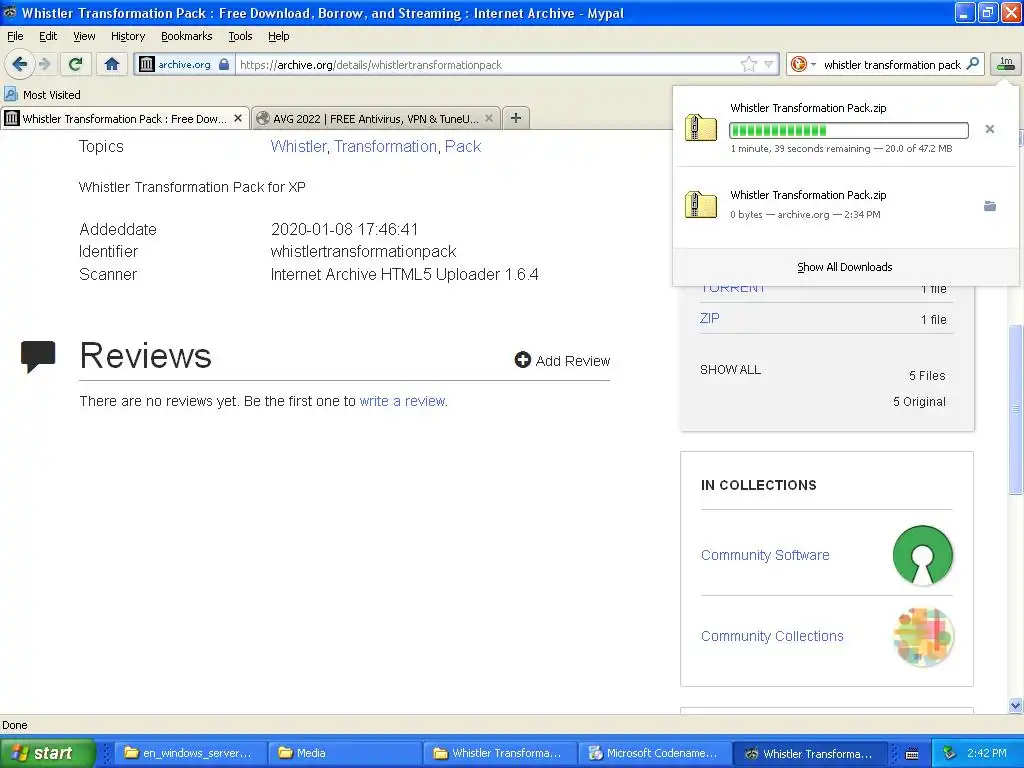Click the Community Collections colorful thumbnail

click(x=923, y=637)
